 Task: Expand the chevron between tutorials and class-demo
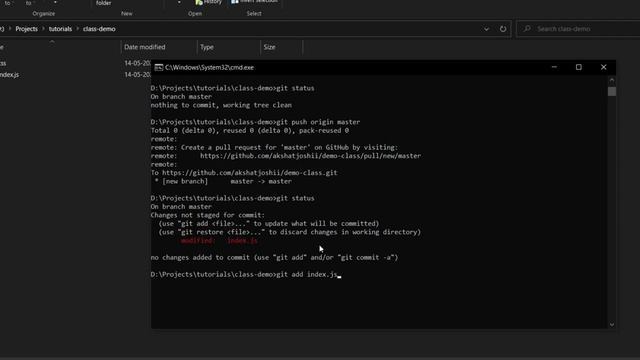coord(77,29)
